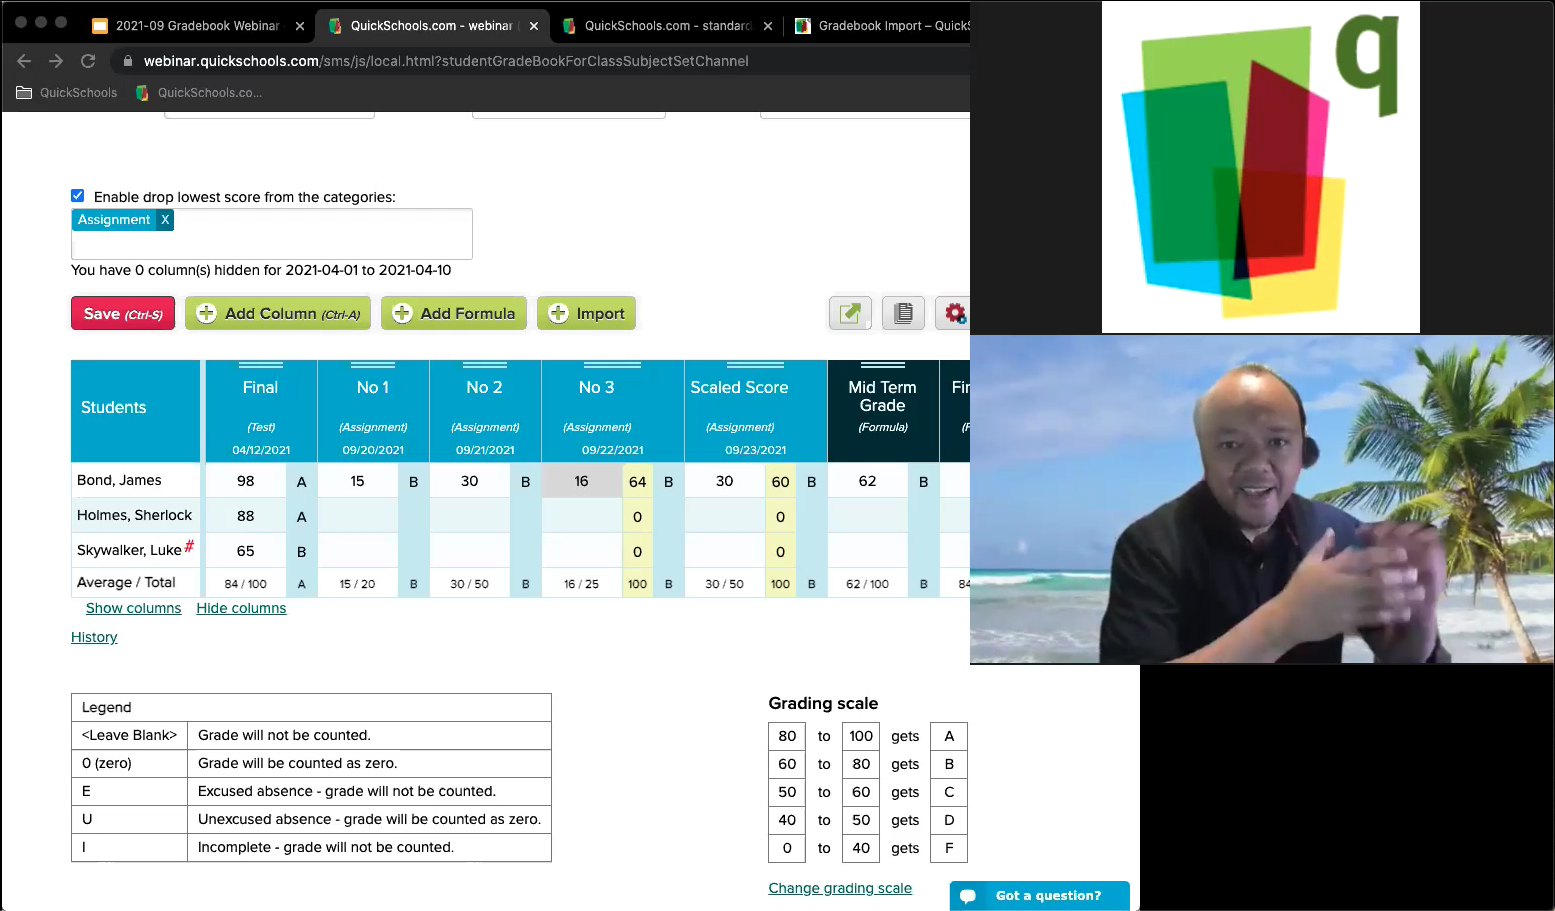The image size is (1555, 911).
Task: Click James Bond's No 3 score cell
Action: click(x=581, y=481)
